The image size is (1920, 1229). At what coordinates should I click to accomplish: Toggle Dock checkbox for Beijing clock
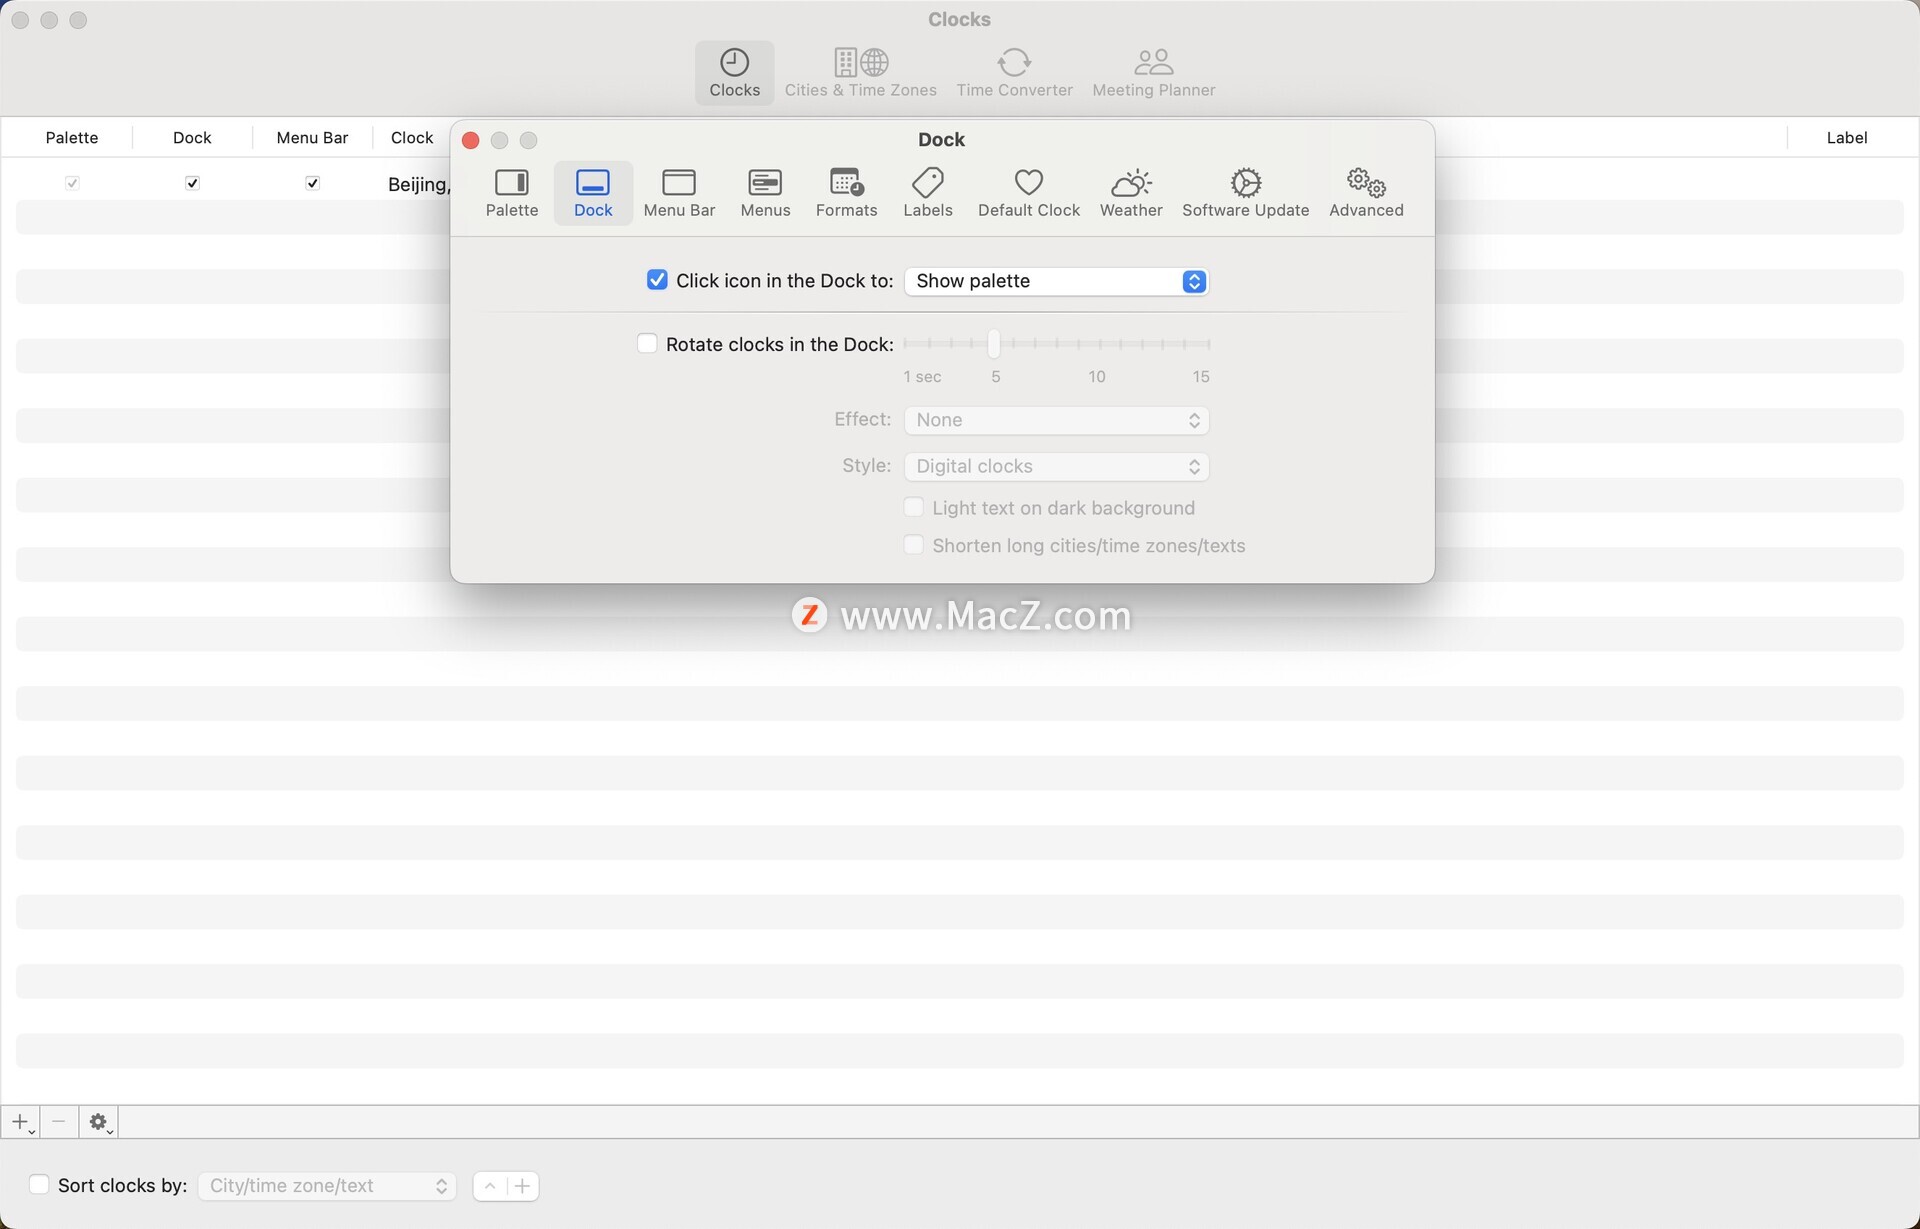192,183
